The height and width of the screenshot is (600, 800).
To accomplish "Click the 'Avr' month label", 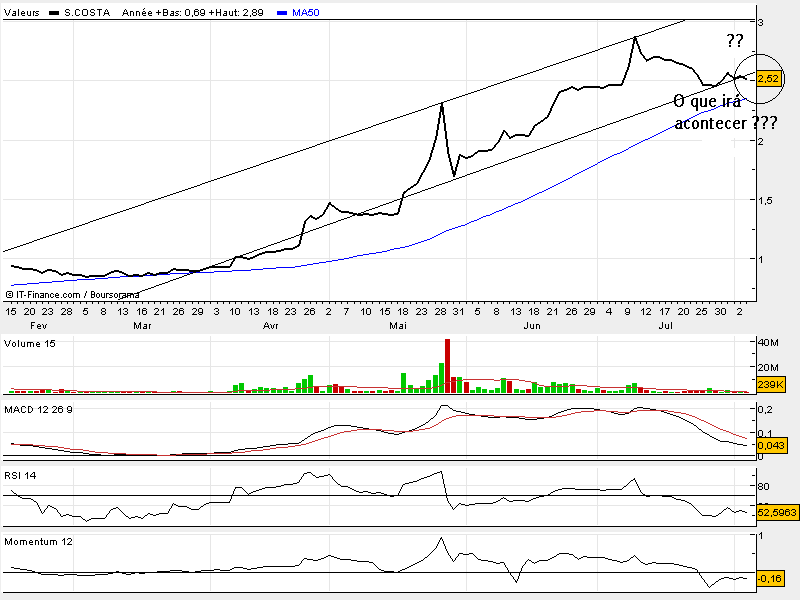I will point(270,326).
